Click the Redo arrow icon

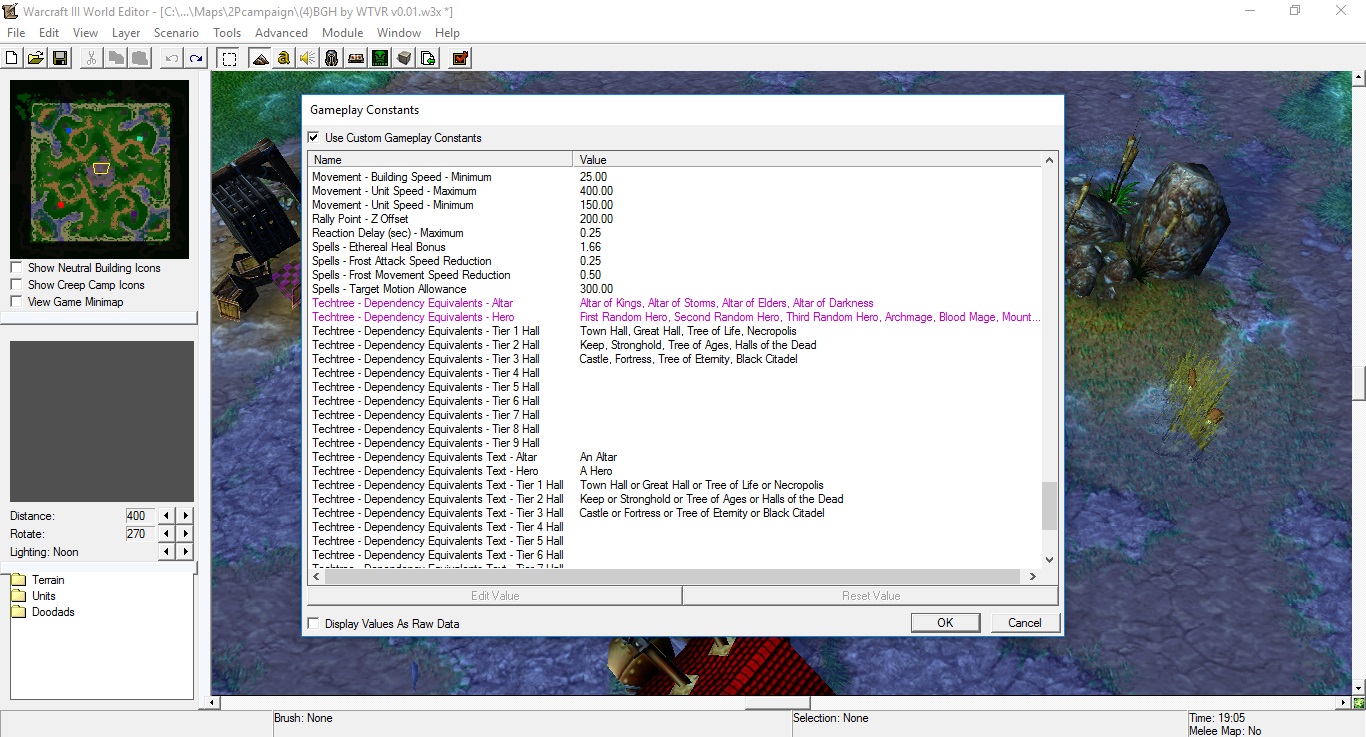point(196,58)
